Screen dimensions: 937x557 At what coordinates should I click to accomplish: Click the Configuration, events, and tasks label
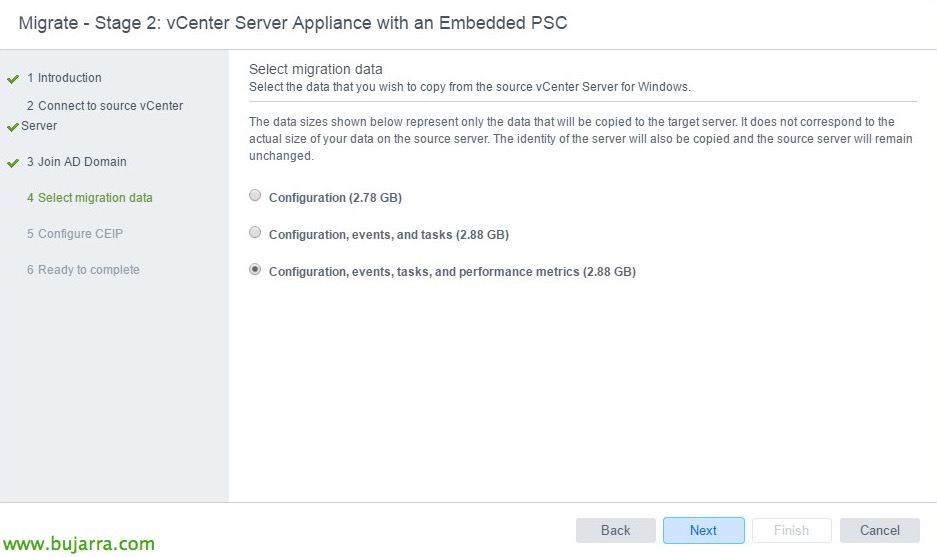point(389,235)
